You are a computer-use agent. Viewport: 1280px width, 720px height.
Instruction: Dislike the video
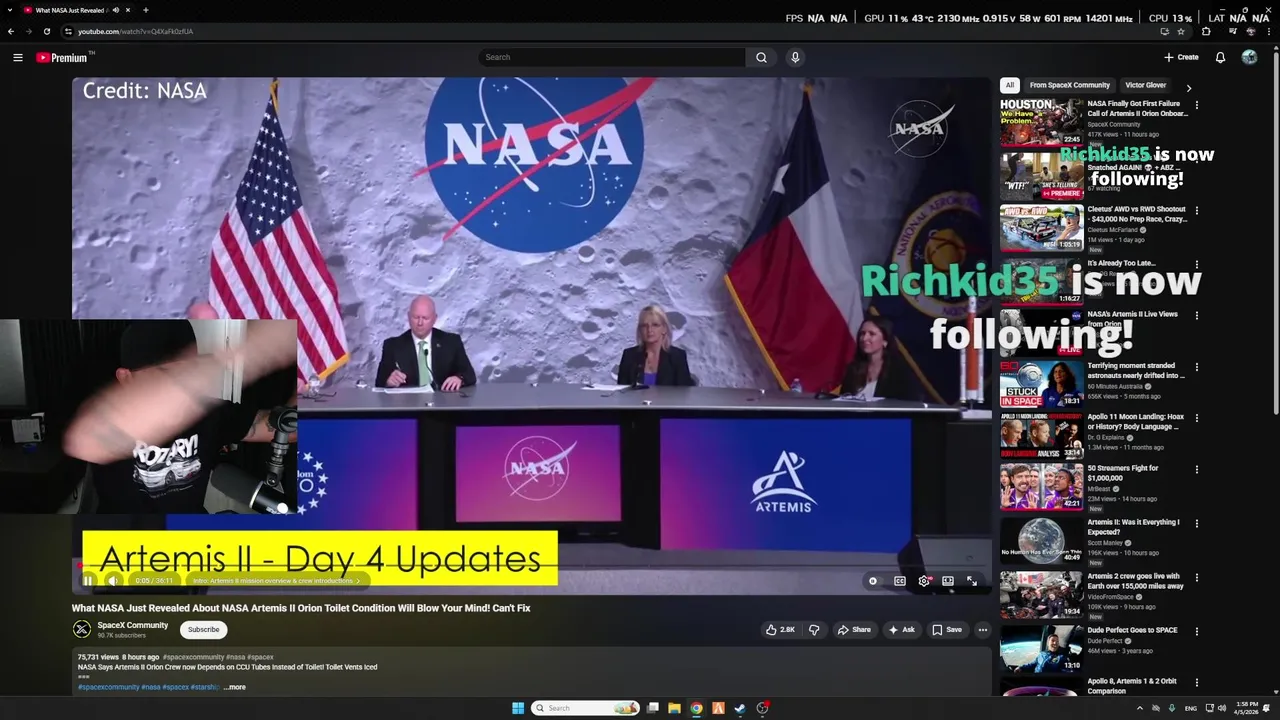(813, 629)
